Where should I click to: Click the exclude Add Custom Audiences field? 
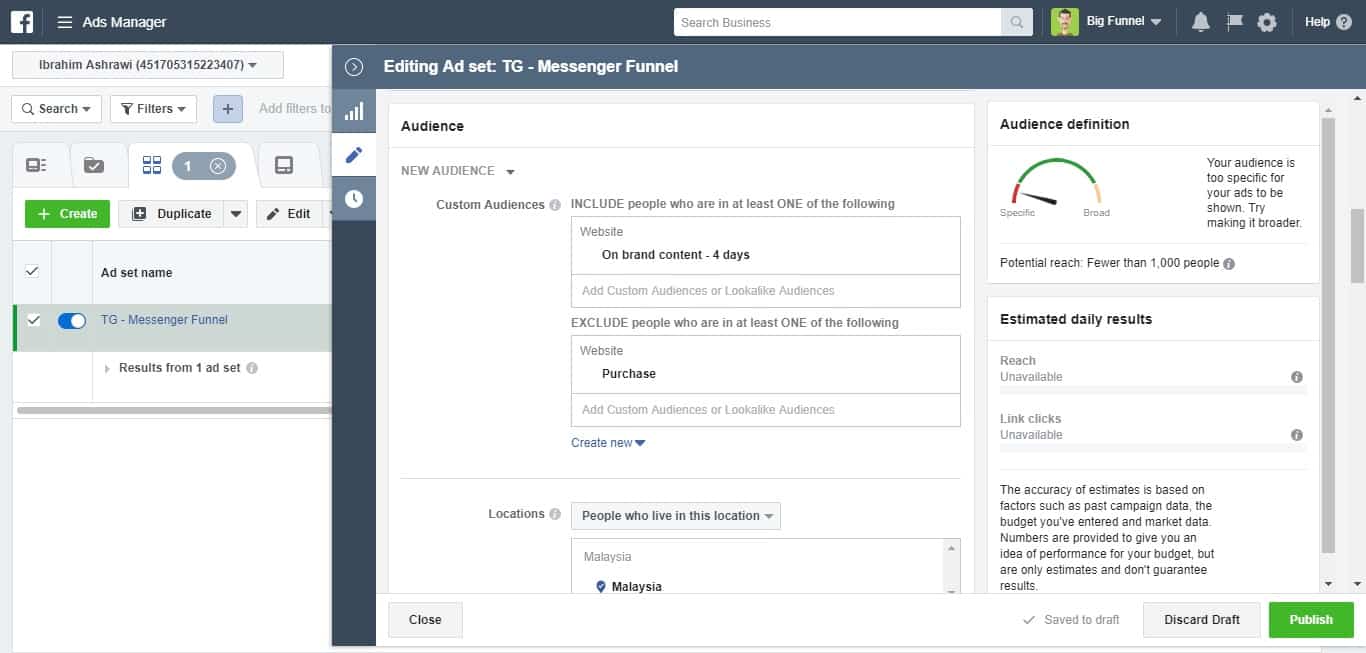766,410
